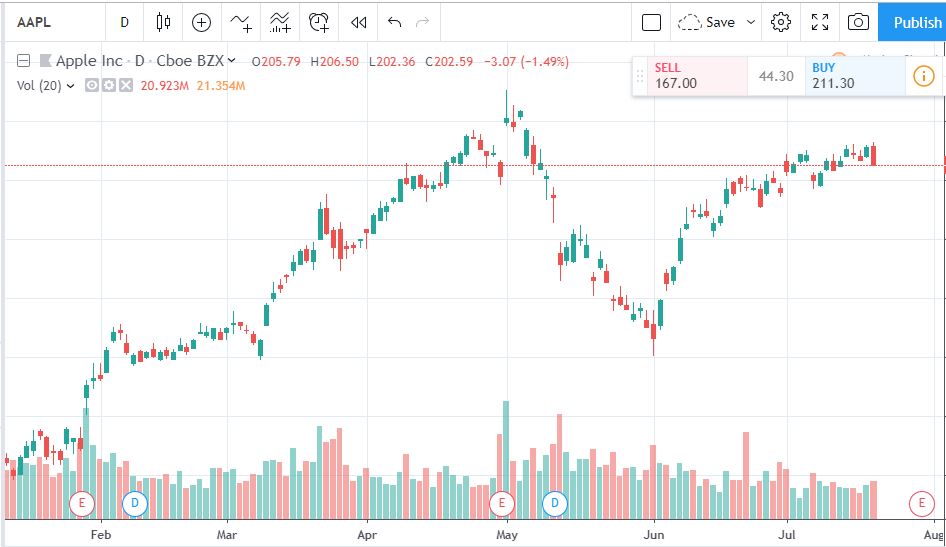Open the D interval selector
Screen dimensions: 946x547
coord(124,22)
